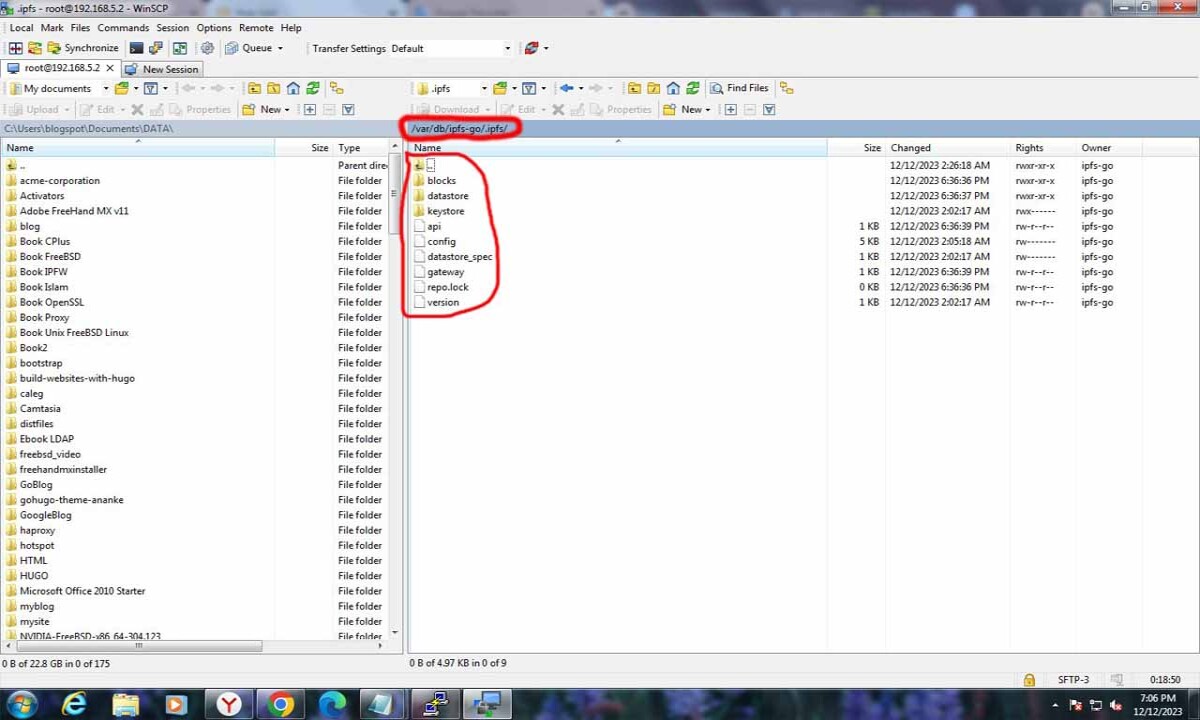Open the Commands menu
The height and width of the screenshot is (720, 1200).
pyautogui.click(x=123, y=28)
